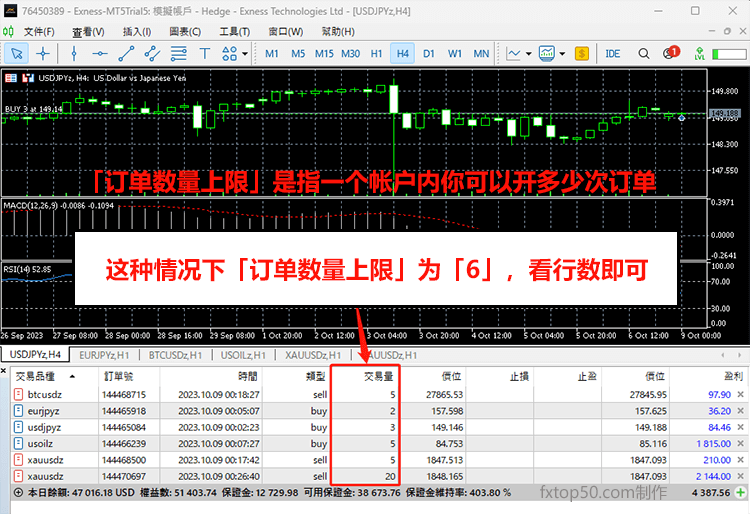This screenshot has width=750, height=514.
Task: Select the trendline drawing tool
Action: point(126,54)
